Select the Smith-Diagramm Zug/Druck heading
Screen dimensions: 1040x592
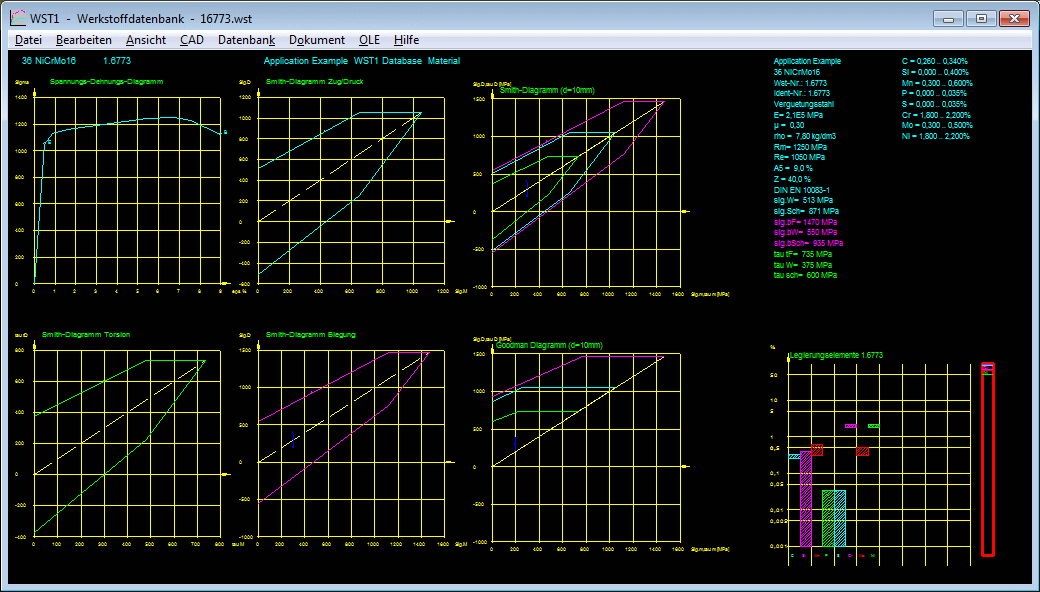click(314, 81)
